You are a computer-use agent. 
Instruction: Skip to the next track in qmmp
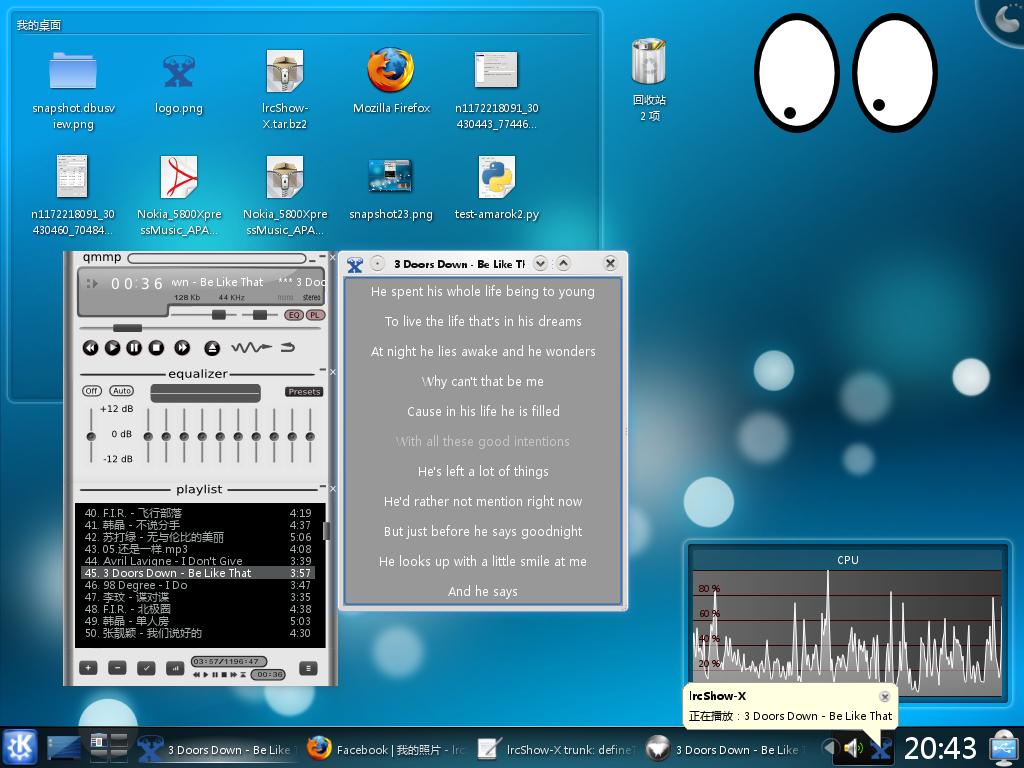click(182, 348)
